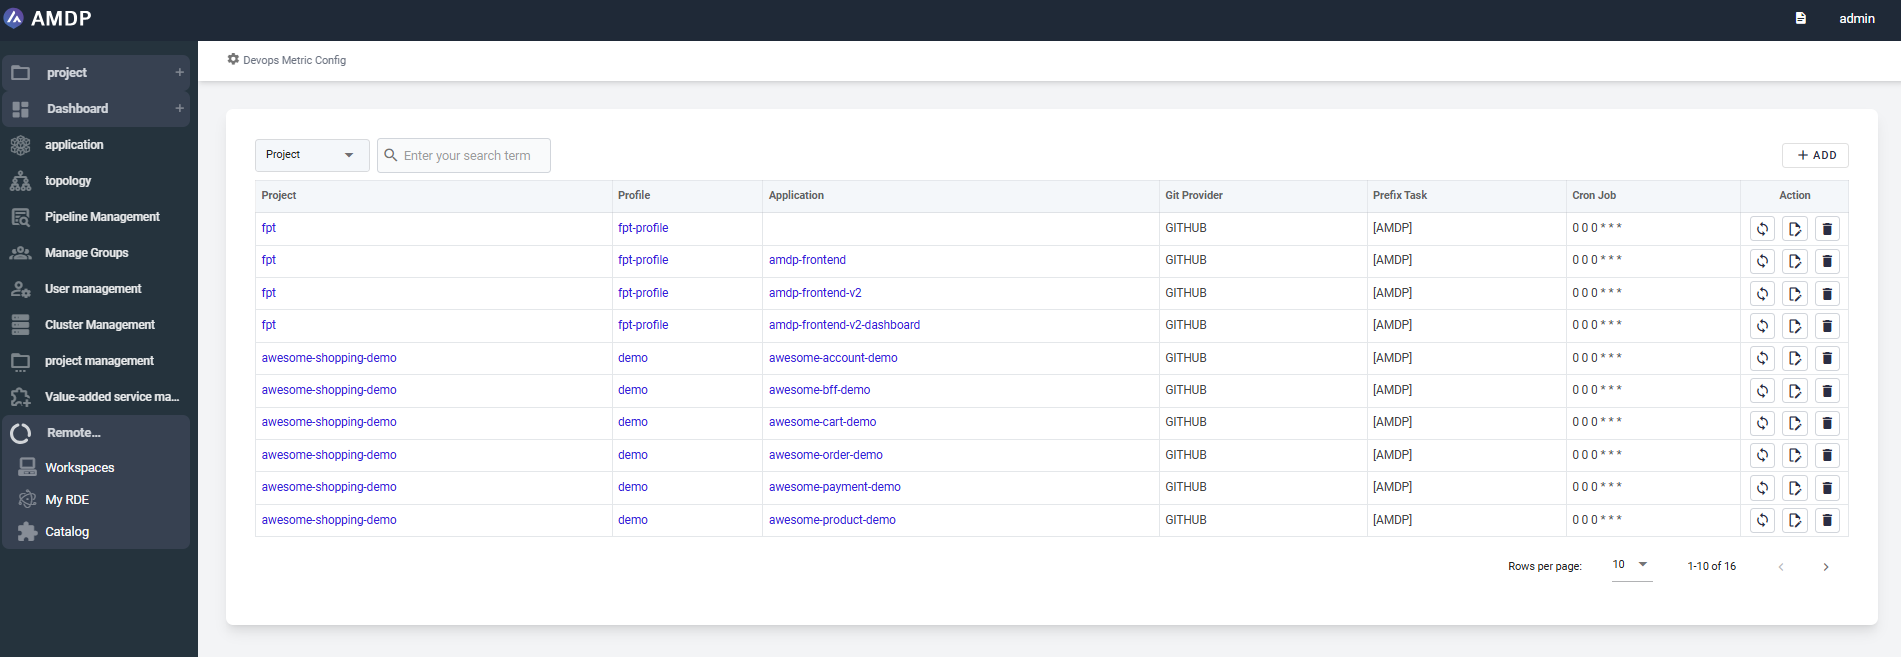Open awesome-product-demo application link
This screenshot has width=1901, height=657.
832,520
